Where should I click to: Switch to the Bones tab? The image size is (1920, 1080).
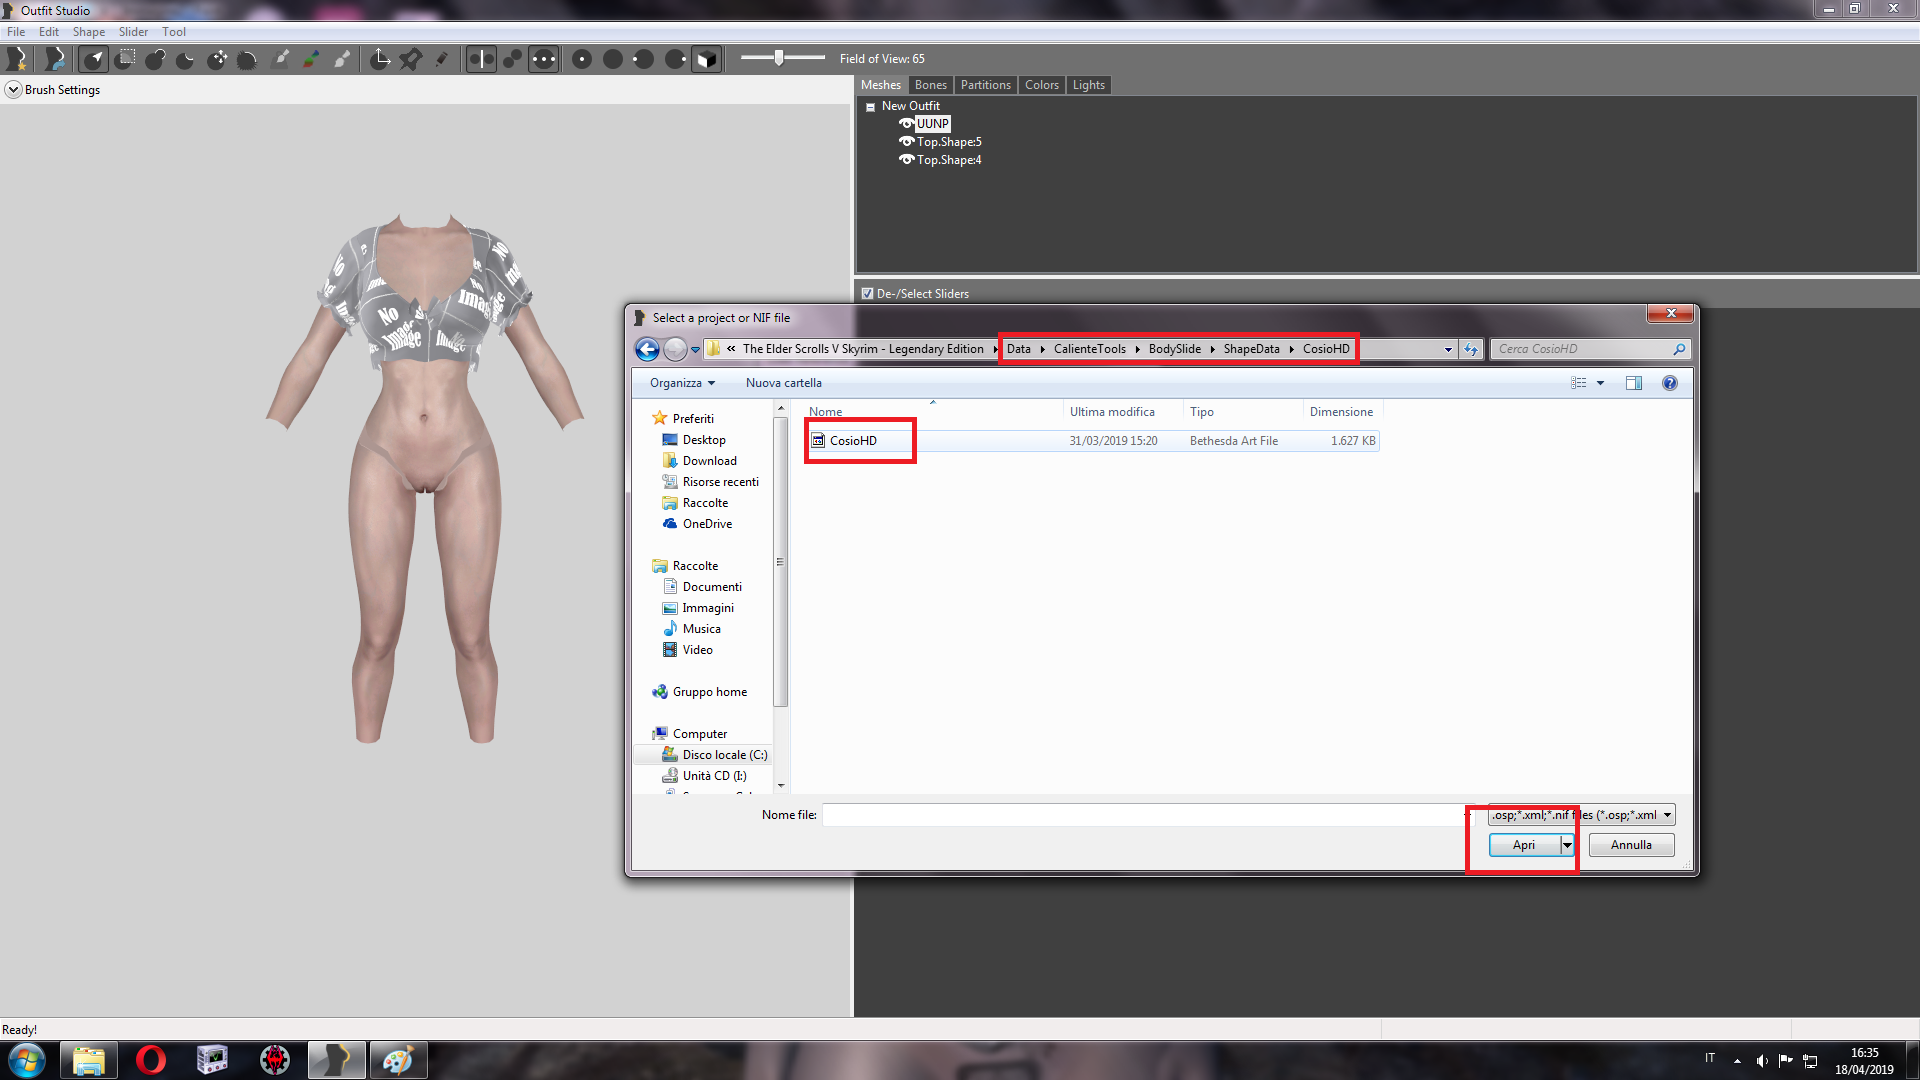pos(930,85)
